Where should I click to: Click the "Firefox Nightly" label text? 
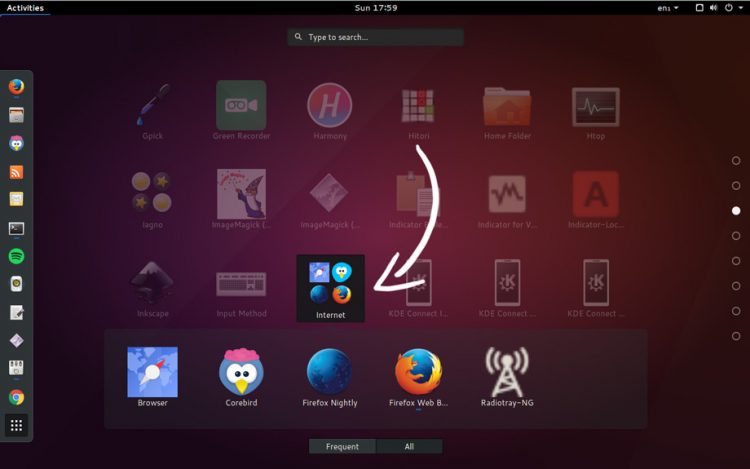pyautogui.click(x=330, y=403)
